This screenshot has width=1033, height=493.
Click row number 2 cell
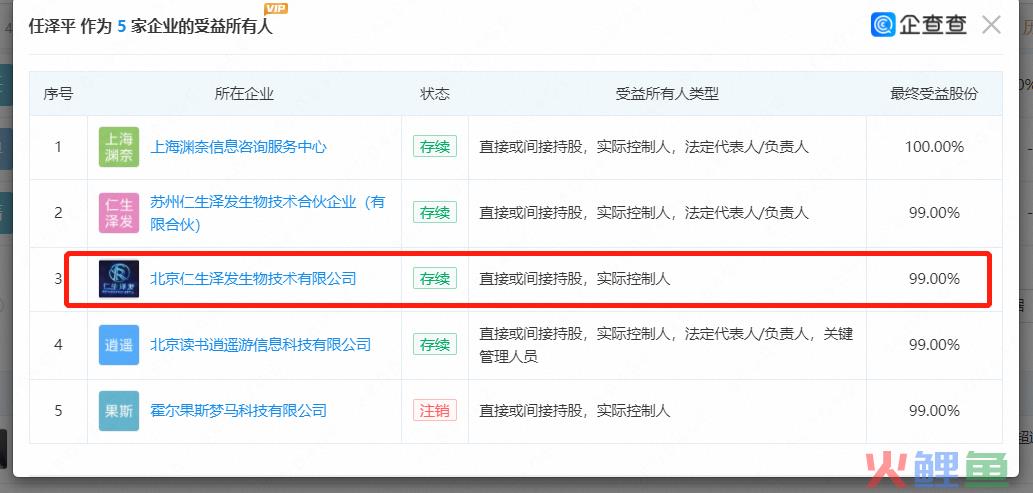58,213
